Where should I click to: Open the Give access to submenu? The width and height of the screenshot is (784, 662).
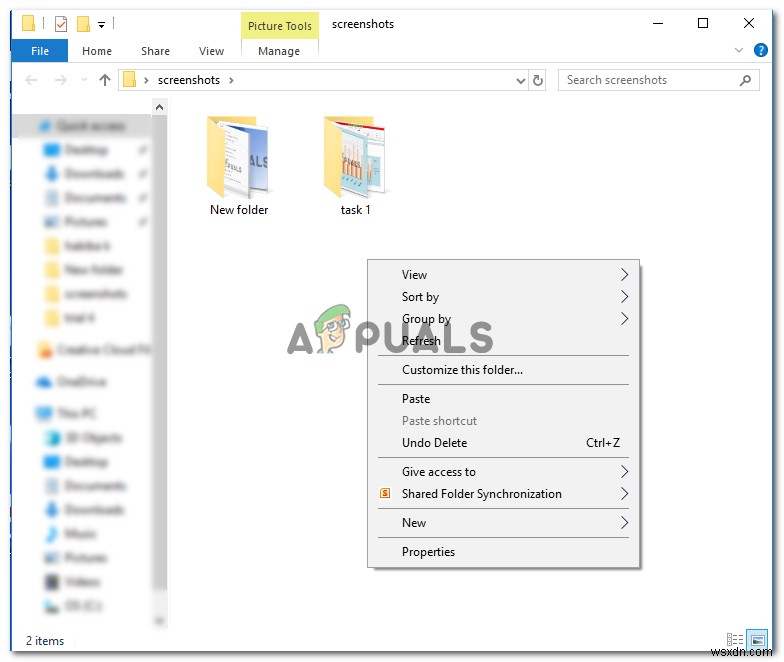(503, 472)
